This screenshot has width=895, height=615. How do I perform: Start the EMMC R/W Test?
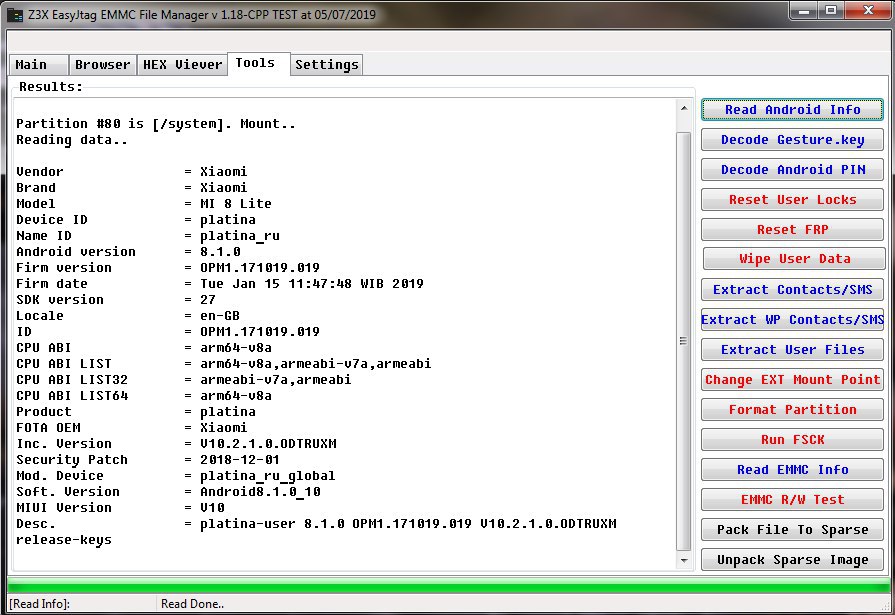(792, 500)
